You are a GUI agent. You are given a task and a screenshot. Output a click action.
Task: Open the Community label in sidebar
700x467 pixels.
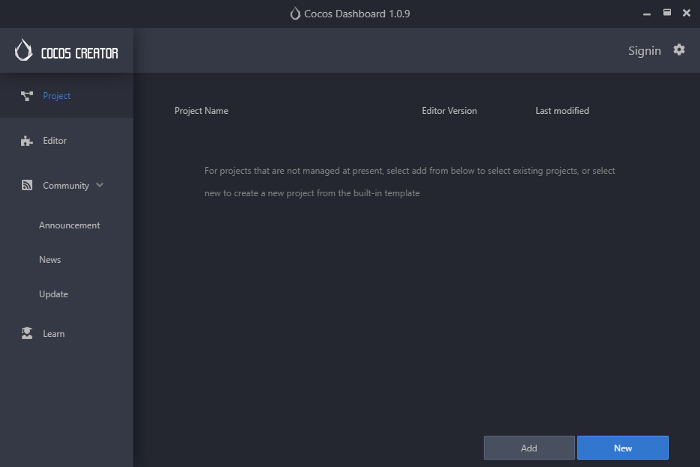(66, 186)
